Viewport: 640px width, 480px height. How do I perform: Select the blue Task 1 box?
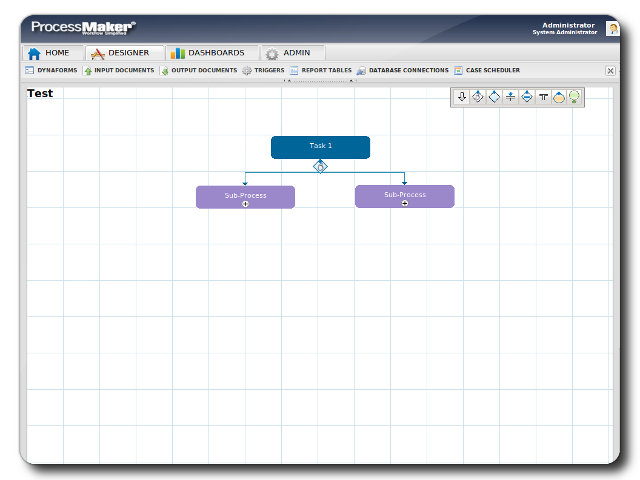[320, 147]
